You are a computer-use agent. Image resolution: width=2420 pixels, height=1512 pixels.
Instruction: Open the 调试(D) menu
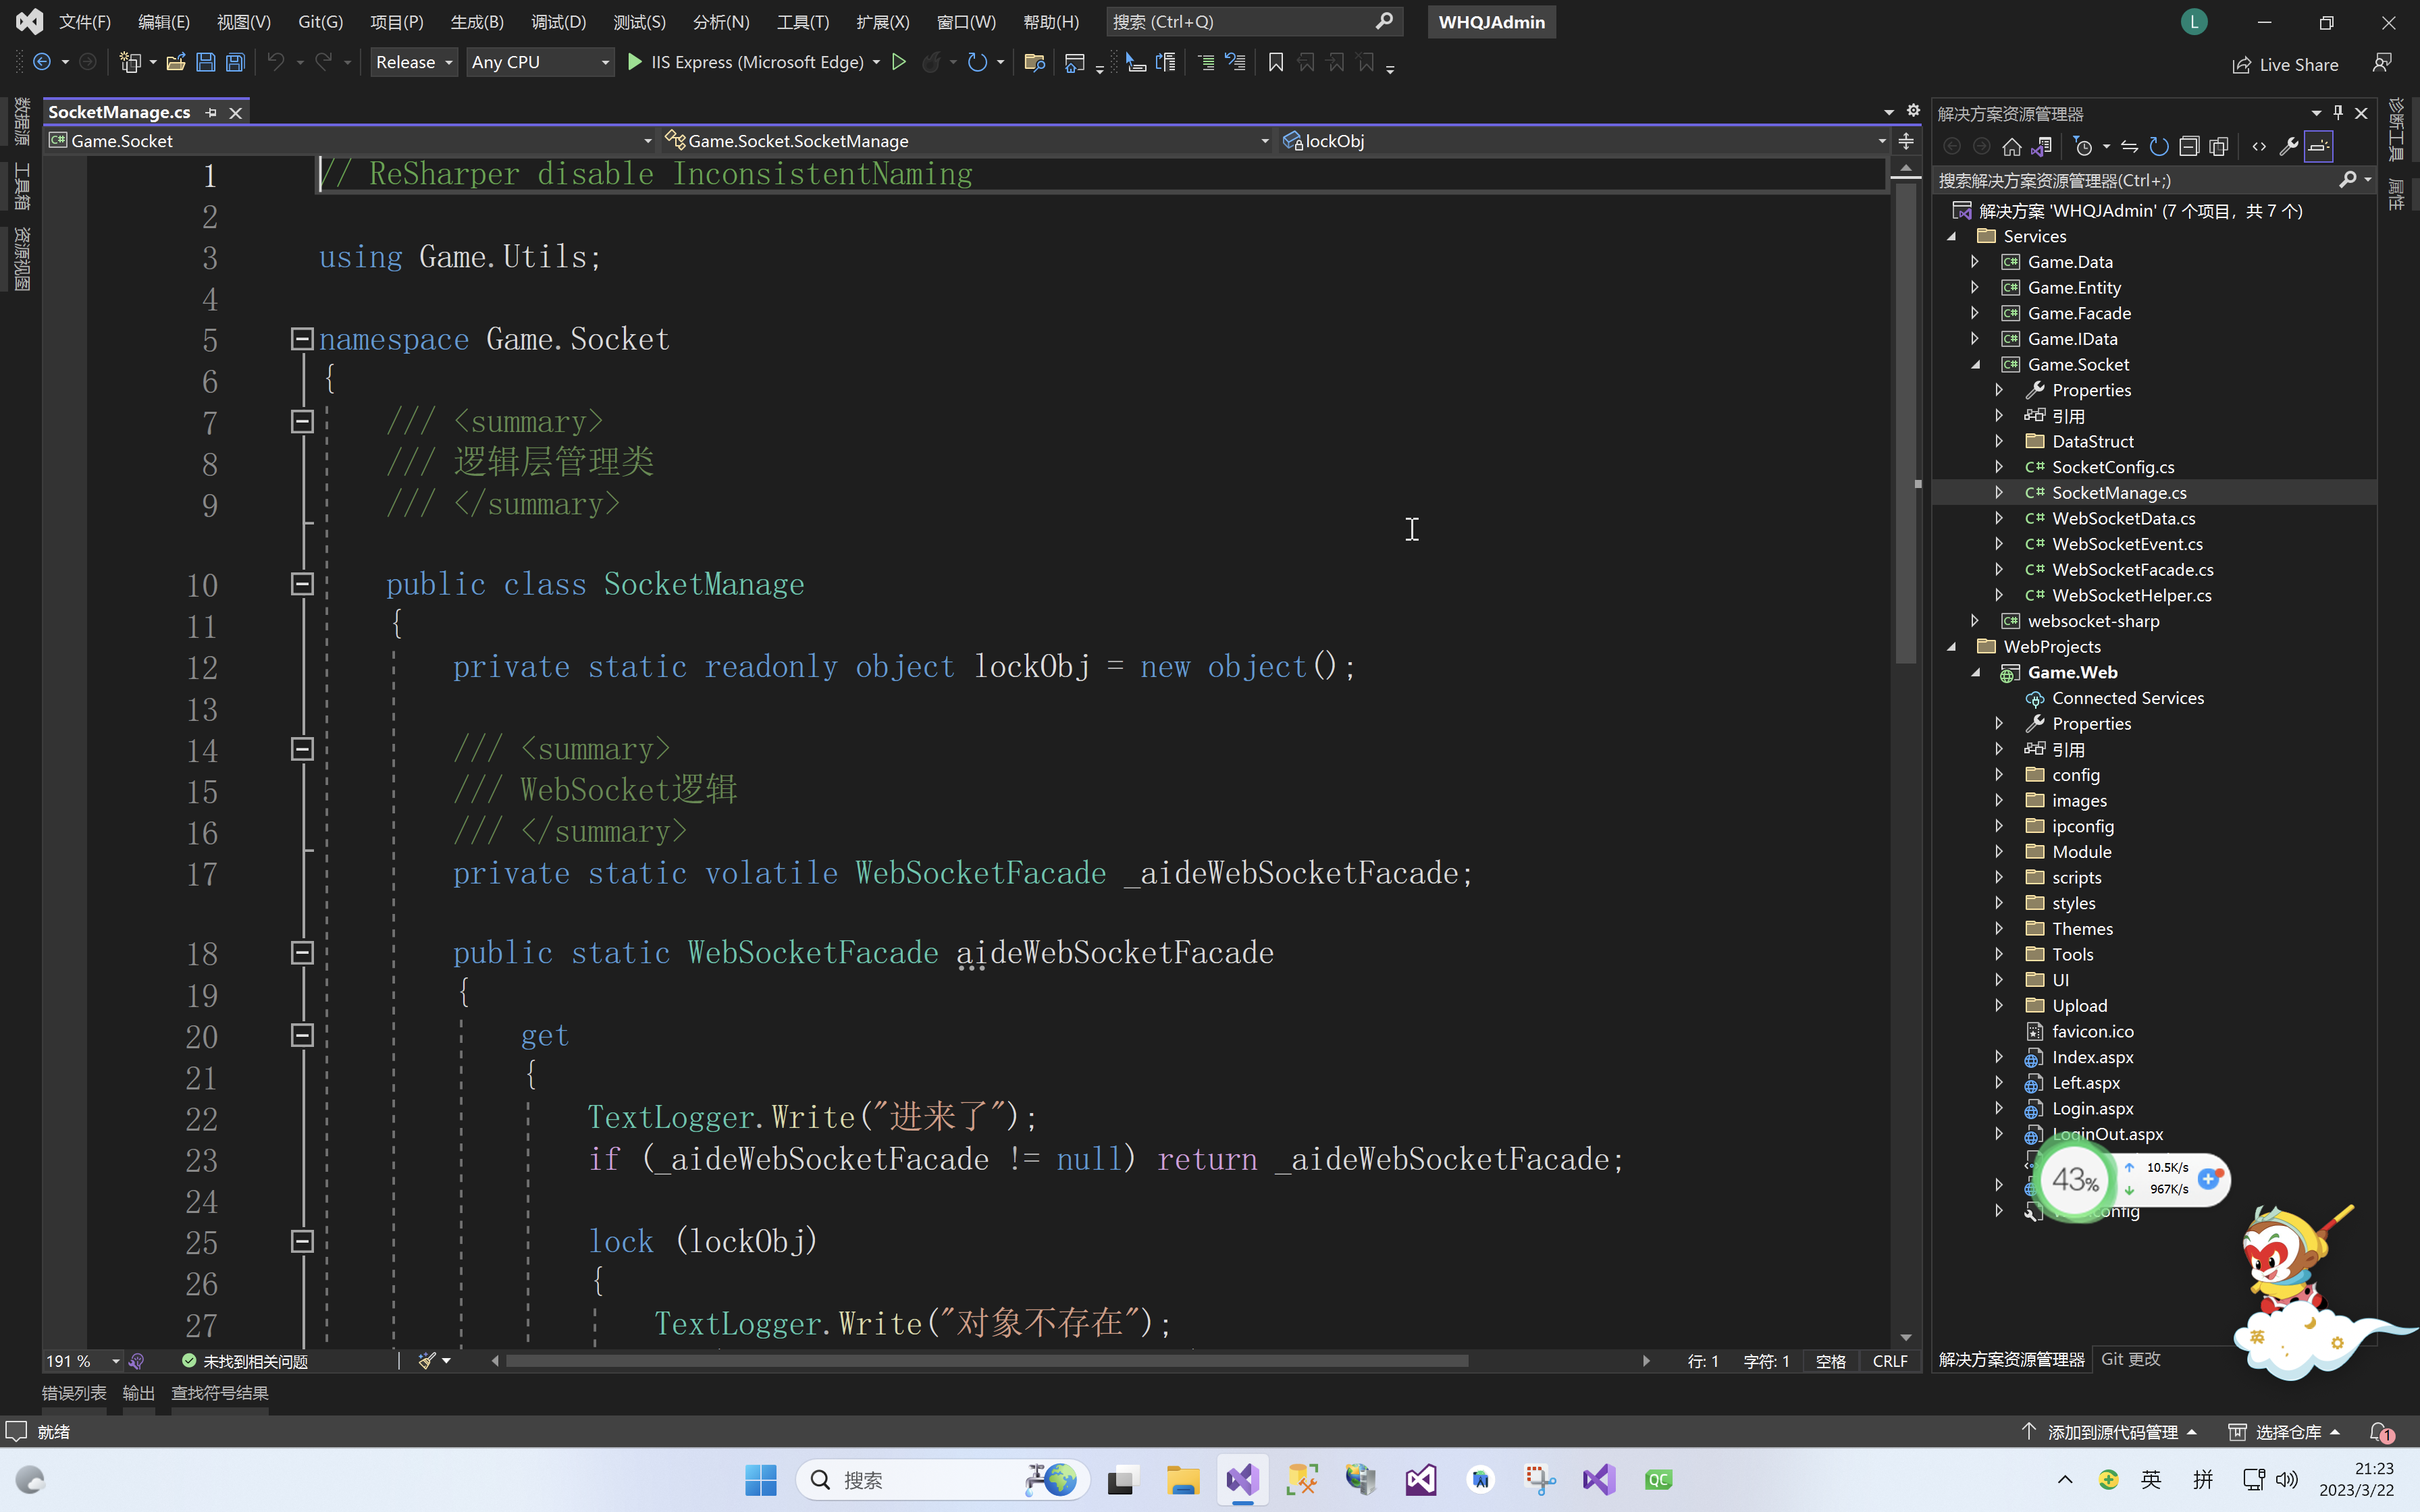(x=558, y=22)
